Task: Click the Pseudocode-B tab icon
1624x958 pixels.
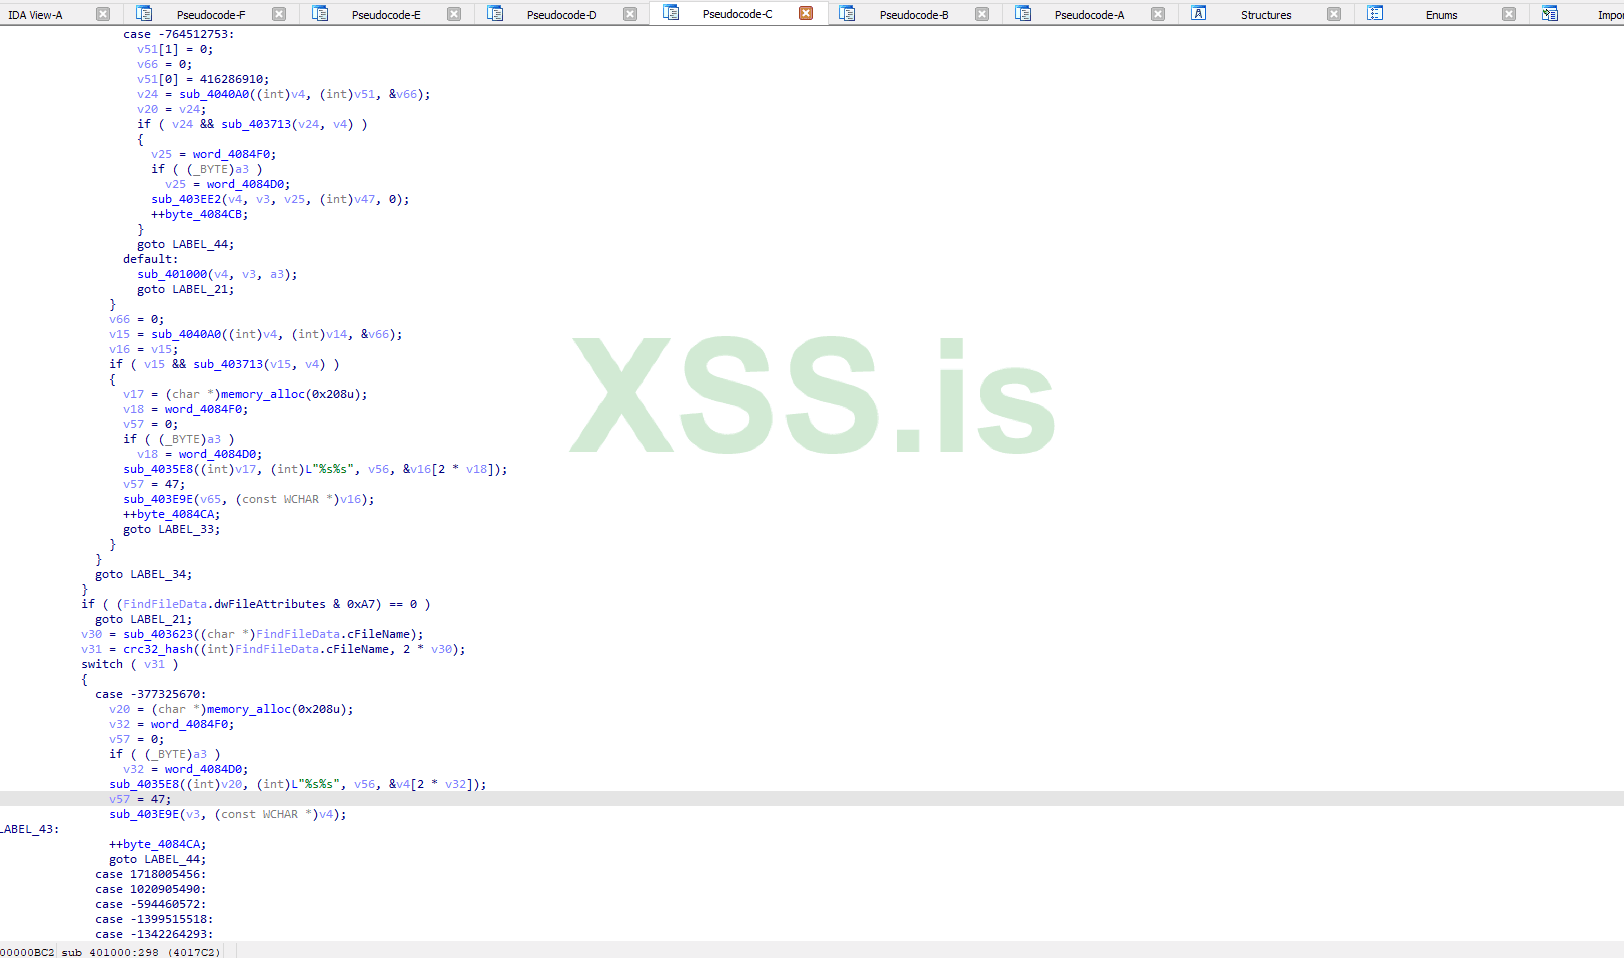Action: [847, 14]
